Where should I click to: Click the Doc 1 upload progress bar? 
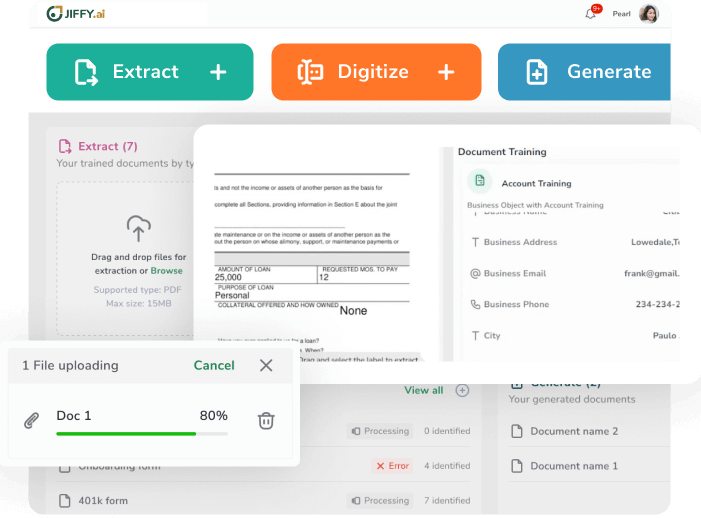(142, 434)
